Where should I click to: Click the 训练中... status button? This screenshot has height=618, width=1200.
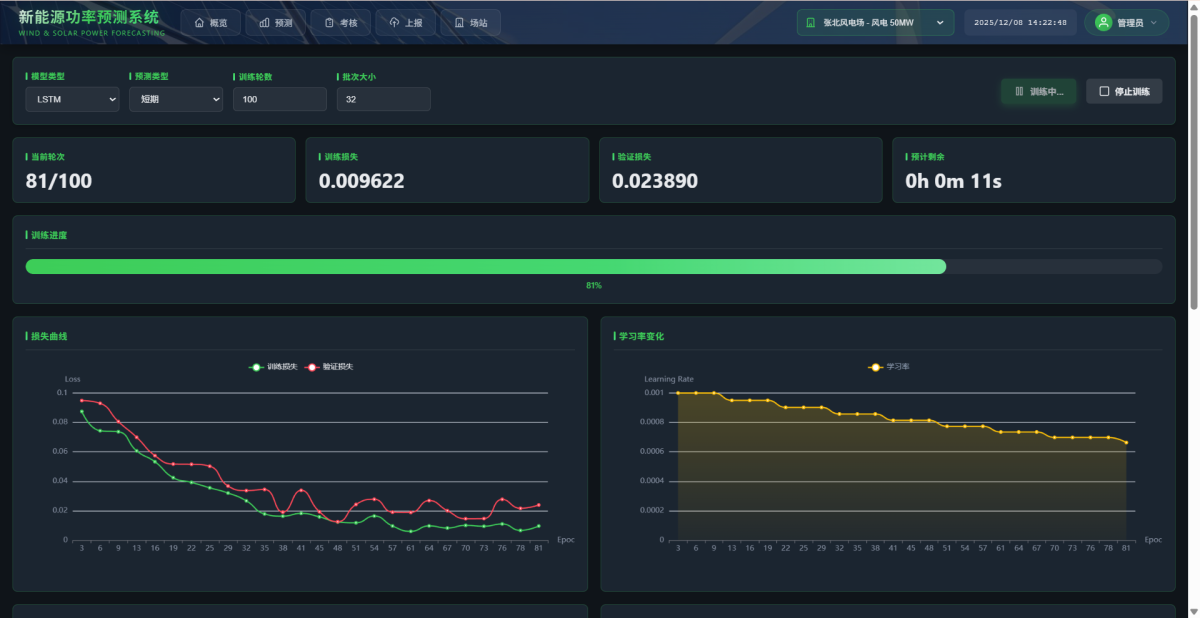[x=1038, y=91]
